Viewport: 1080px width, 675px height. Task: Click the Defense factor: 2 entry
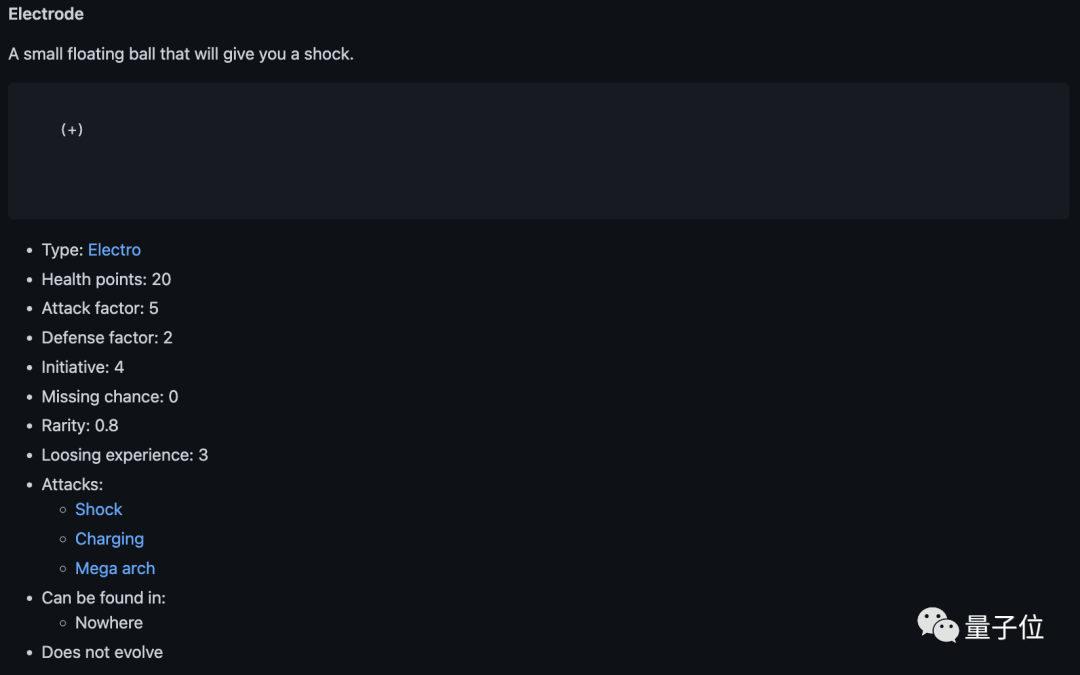107,338
